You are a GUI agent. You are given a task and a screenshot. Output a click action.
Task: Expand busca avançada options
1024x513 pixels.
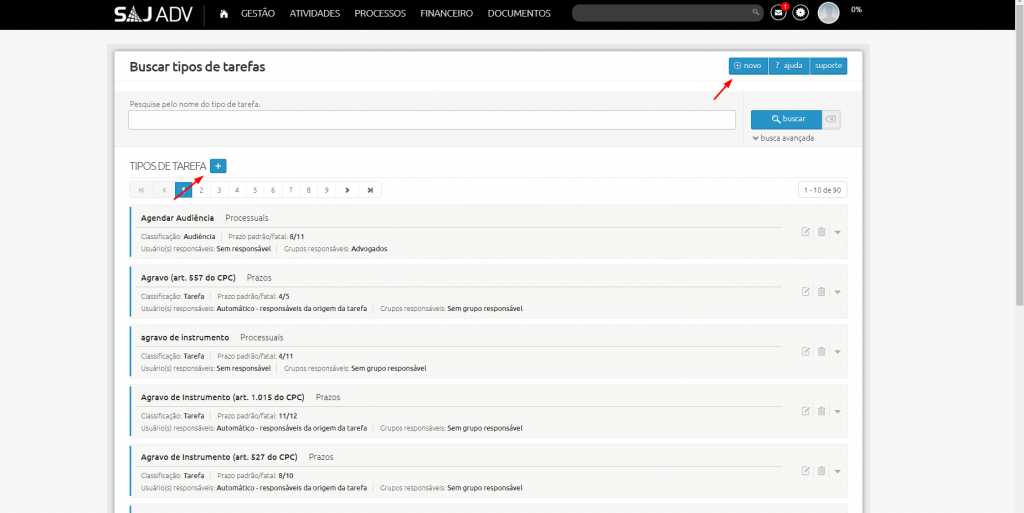(x=783, y=138)
